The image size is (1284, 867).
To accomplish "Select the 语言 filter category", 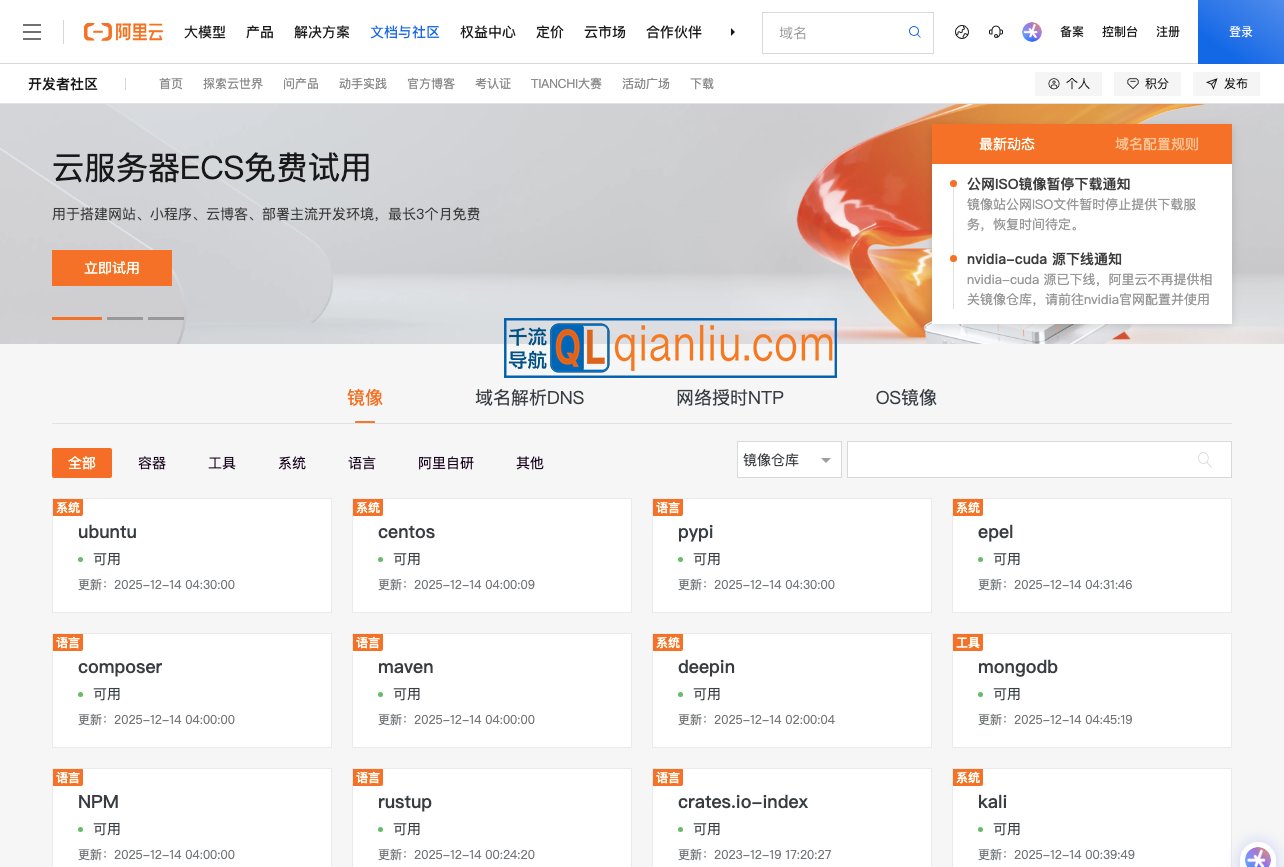I will [x=361, y=463].
